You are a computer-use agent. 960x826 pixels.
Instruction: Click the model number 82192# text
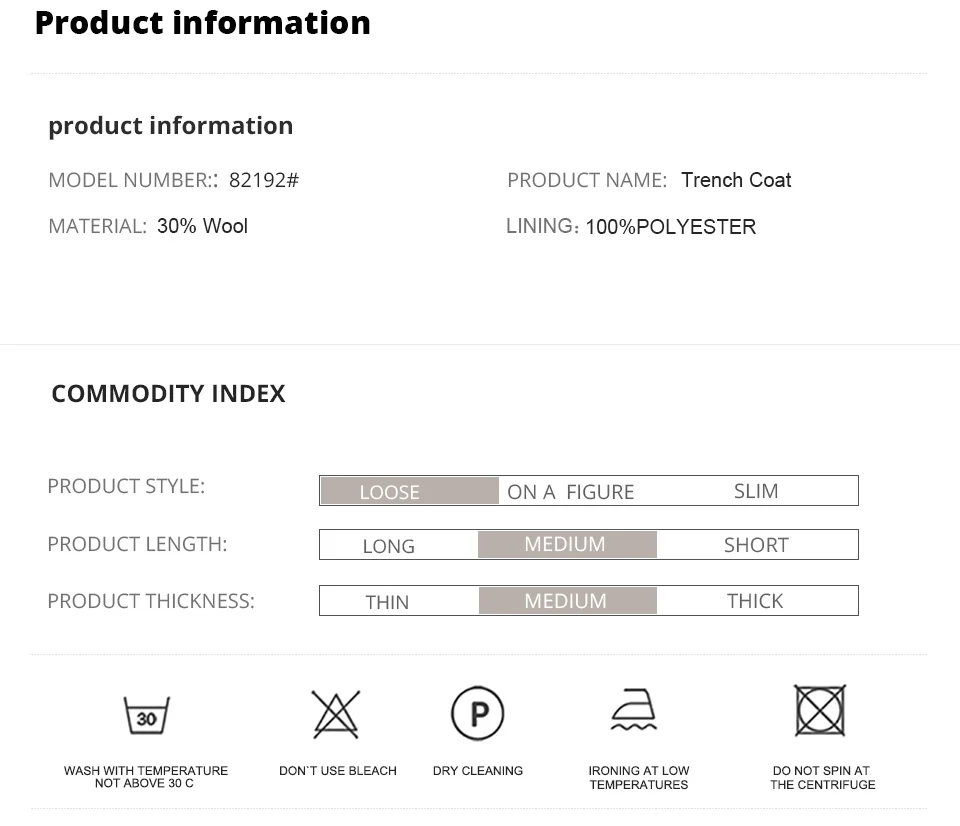pyautogui.click(x=264, y=180)
